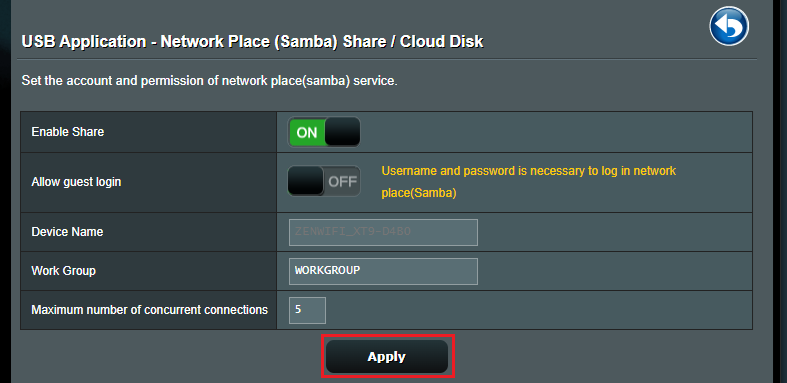Screen dimensions: 787x383
Task: Click the USB Application page title heading
Action: point(252,41)
